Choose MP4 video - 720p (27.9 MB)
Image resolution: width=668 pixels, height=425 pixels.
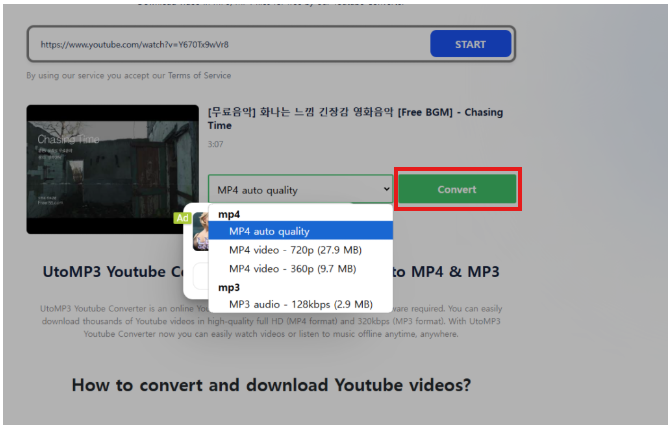point(300,250)
